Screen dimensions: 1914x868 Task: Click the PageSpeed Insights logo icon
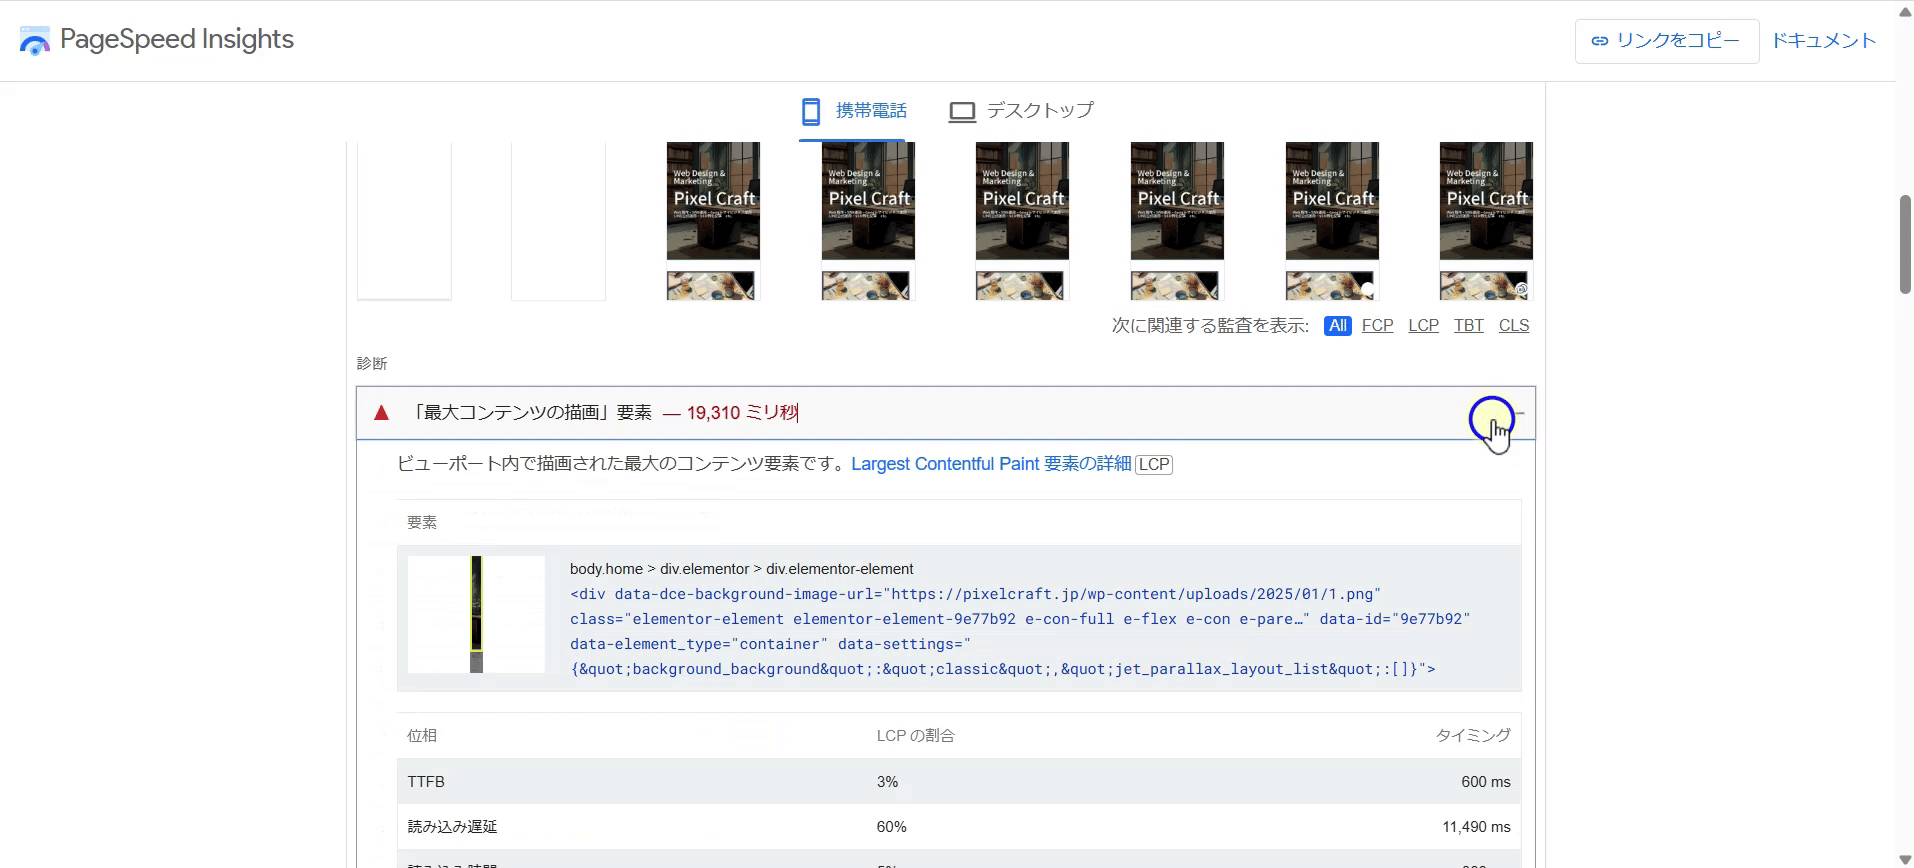coord(35,41)
